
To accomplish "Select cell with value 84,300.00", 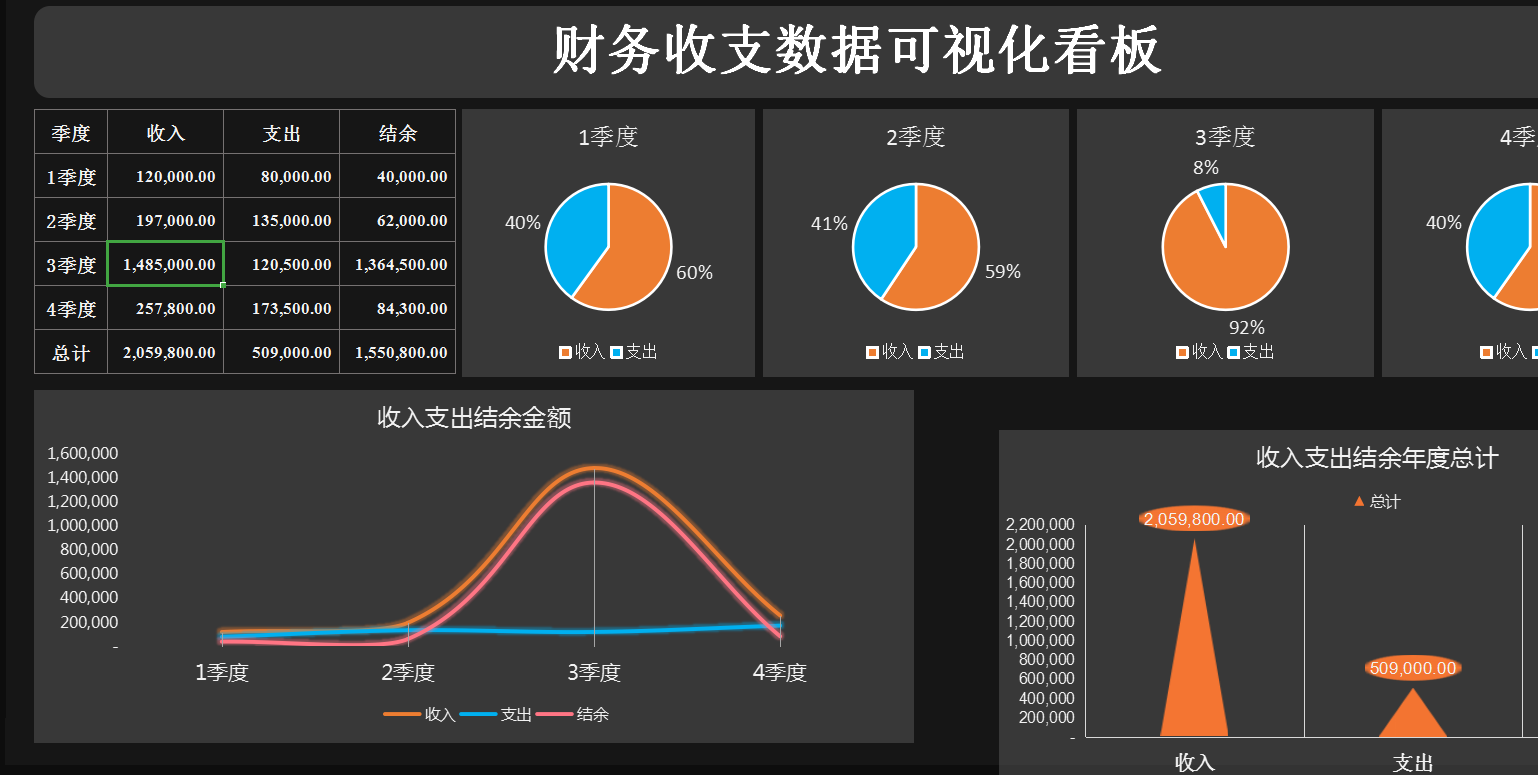I will pyautogui.click(x=397, y=308).
